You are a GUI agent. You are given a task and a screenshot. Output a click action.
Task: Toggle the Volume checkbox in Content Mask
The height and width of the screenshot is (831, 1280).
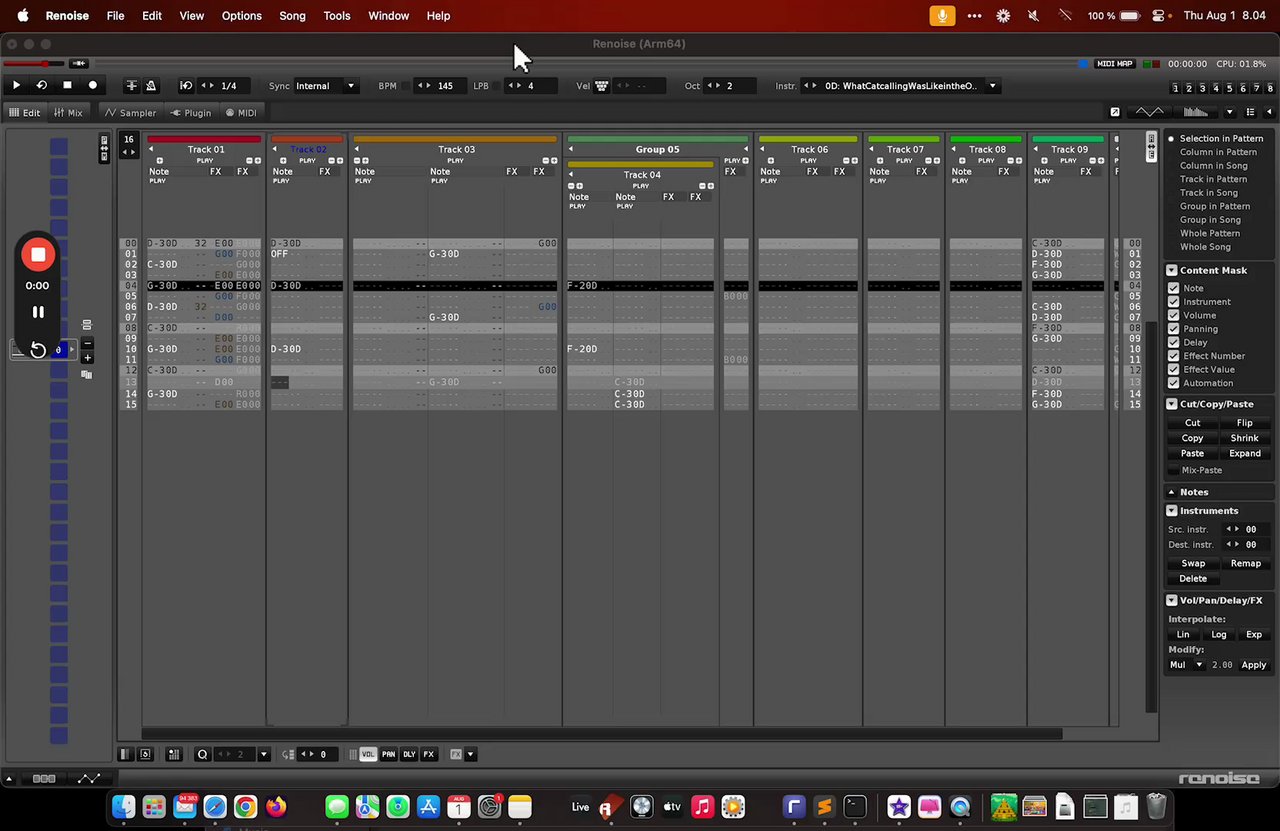tap(1174, 315)
